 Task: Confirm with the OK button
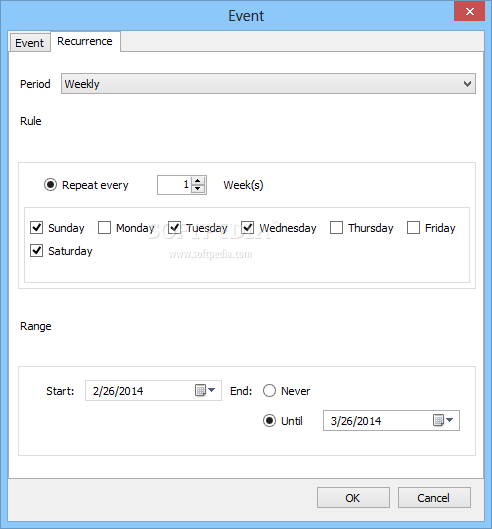353,498
